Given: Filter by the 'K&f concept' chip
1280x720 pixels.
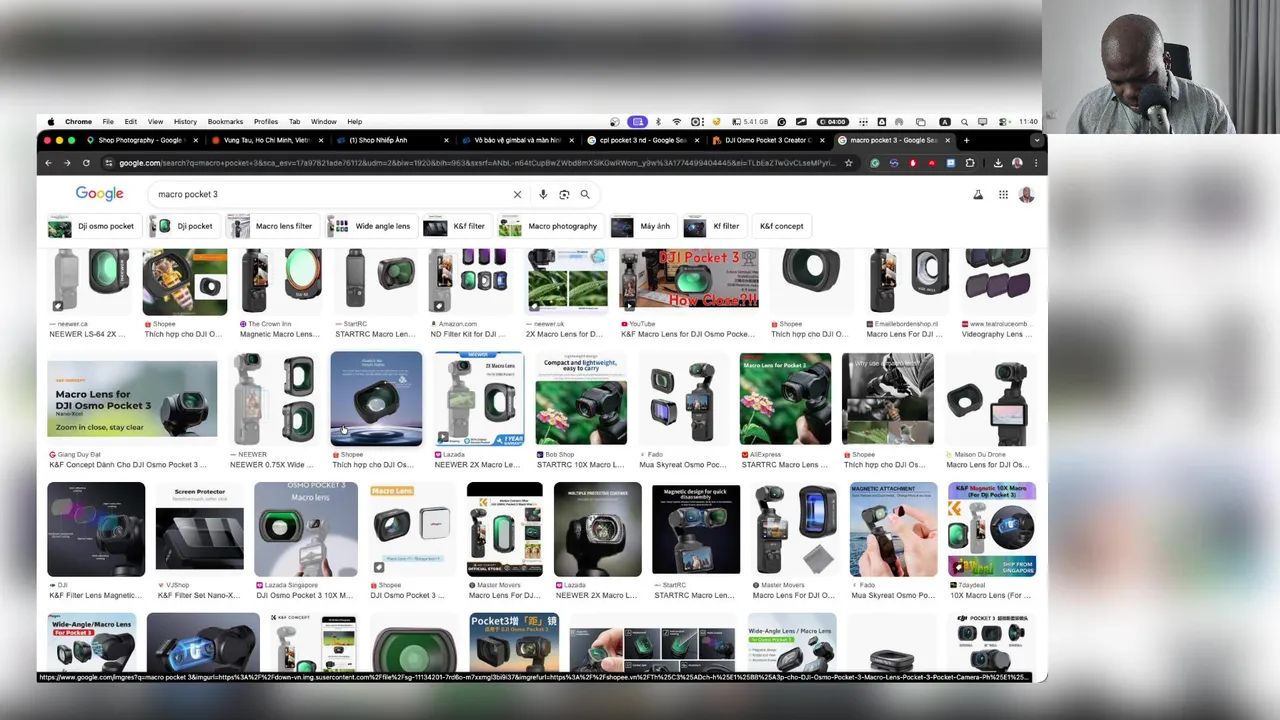Looking at the screenshot, I should pyautogui.click(x=781, y=226).
